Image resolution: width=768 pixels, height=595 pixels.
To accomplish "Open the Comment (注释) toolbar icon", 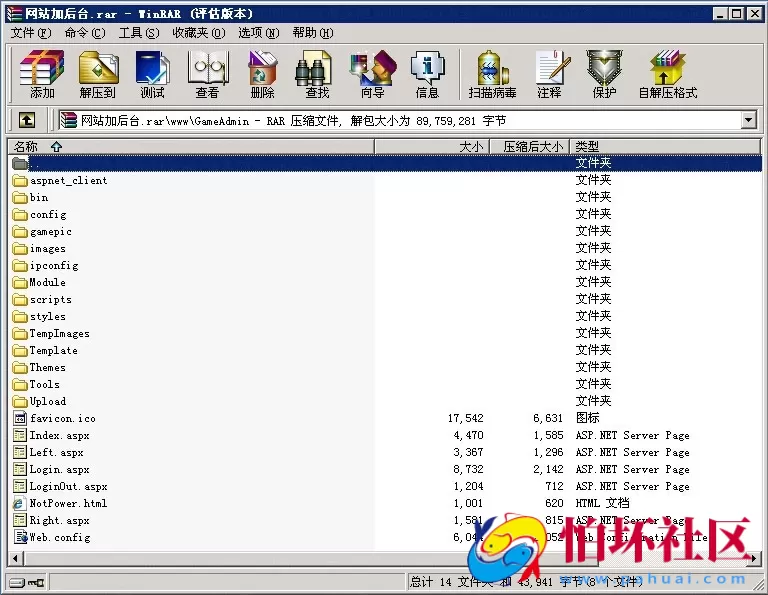I will point(551,73).
